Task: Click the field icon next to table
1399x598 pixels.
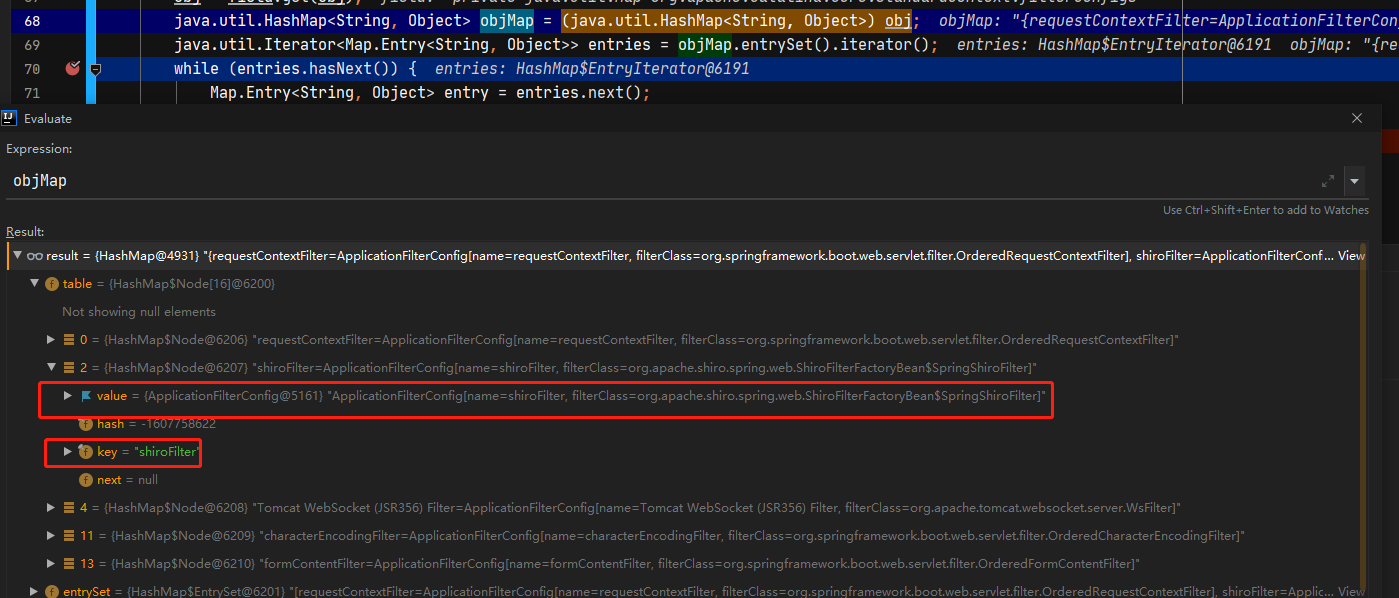Action: coord(52,284)
